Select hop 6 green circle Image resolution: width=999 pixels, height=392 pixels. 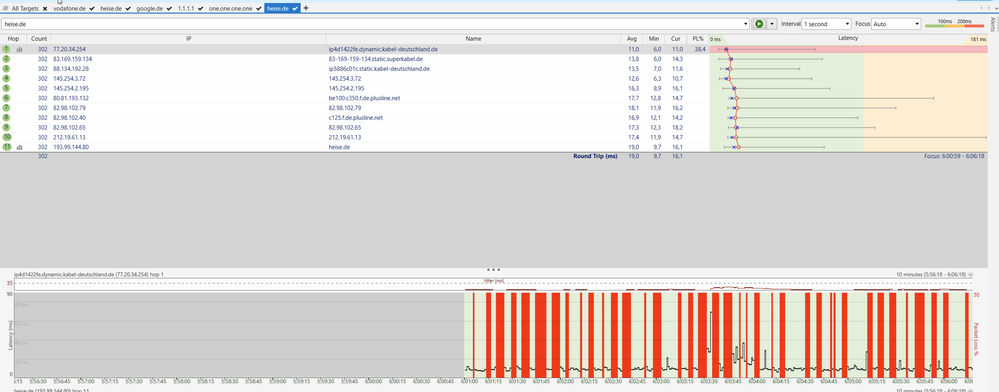(6, 98)
